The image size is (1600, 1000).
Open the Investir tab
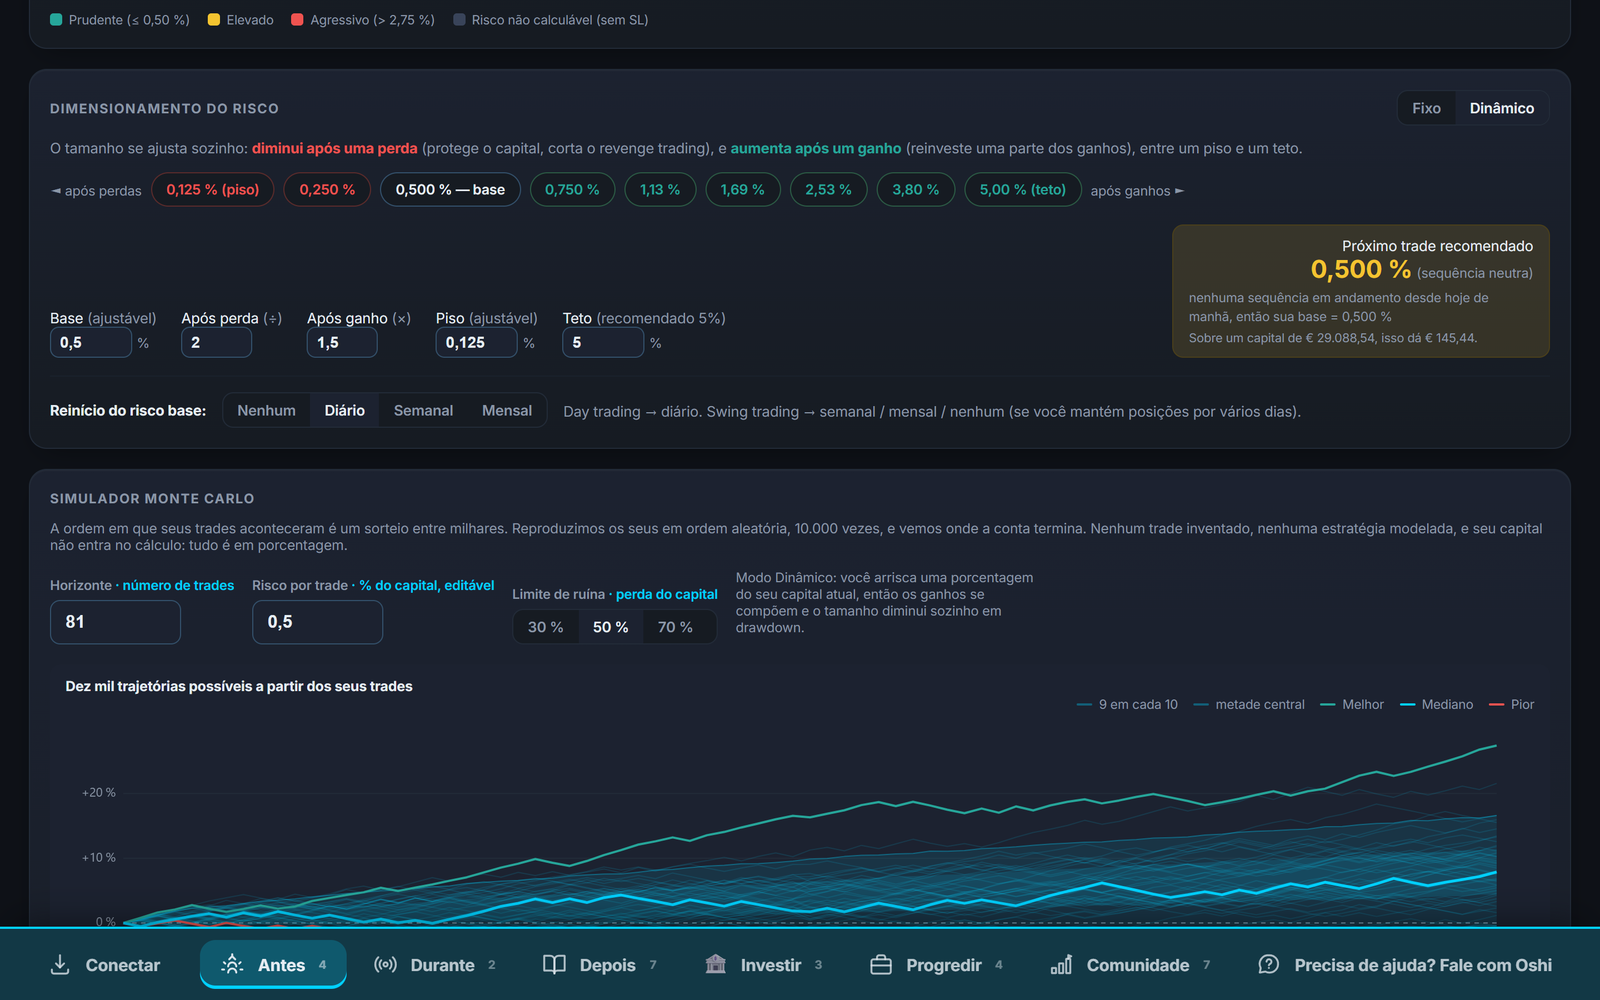[765, 965]
